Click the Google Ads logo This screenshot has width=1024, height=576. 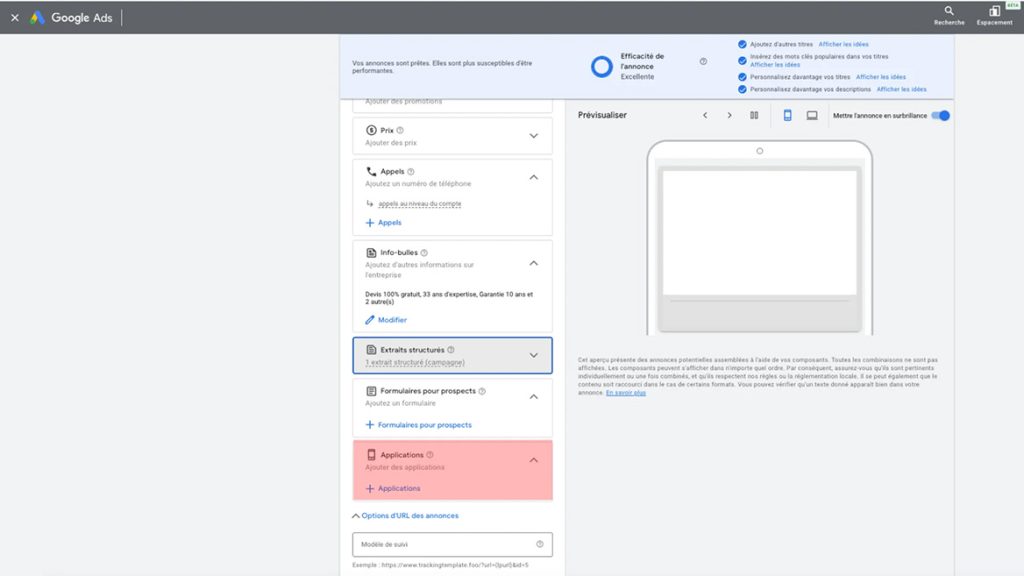[x=71, y=18]
